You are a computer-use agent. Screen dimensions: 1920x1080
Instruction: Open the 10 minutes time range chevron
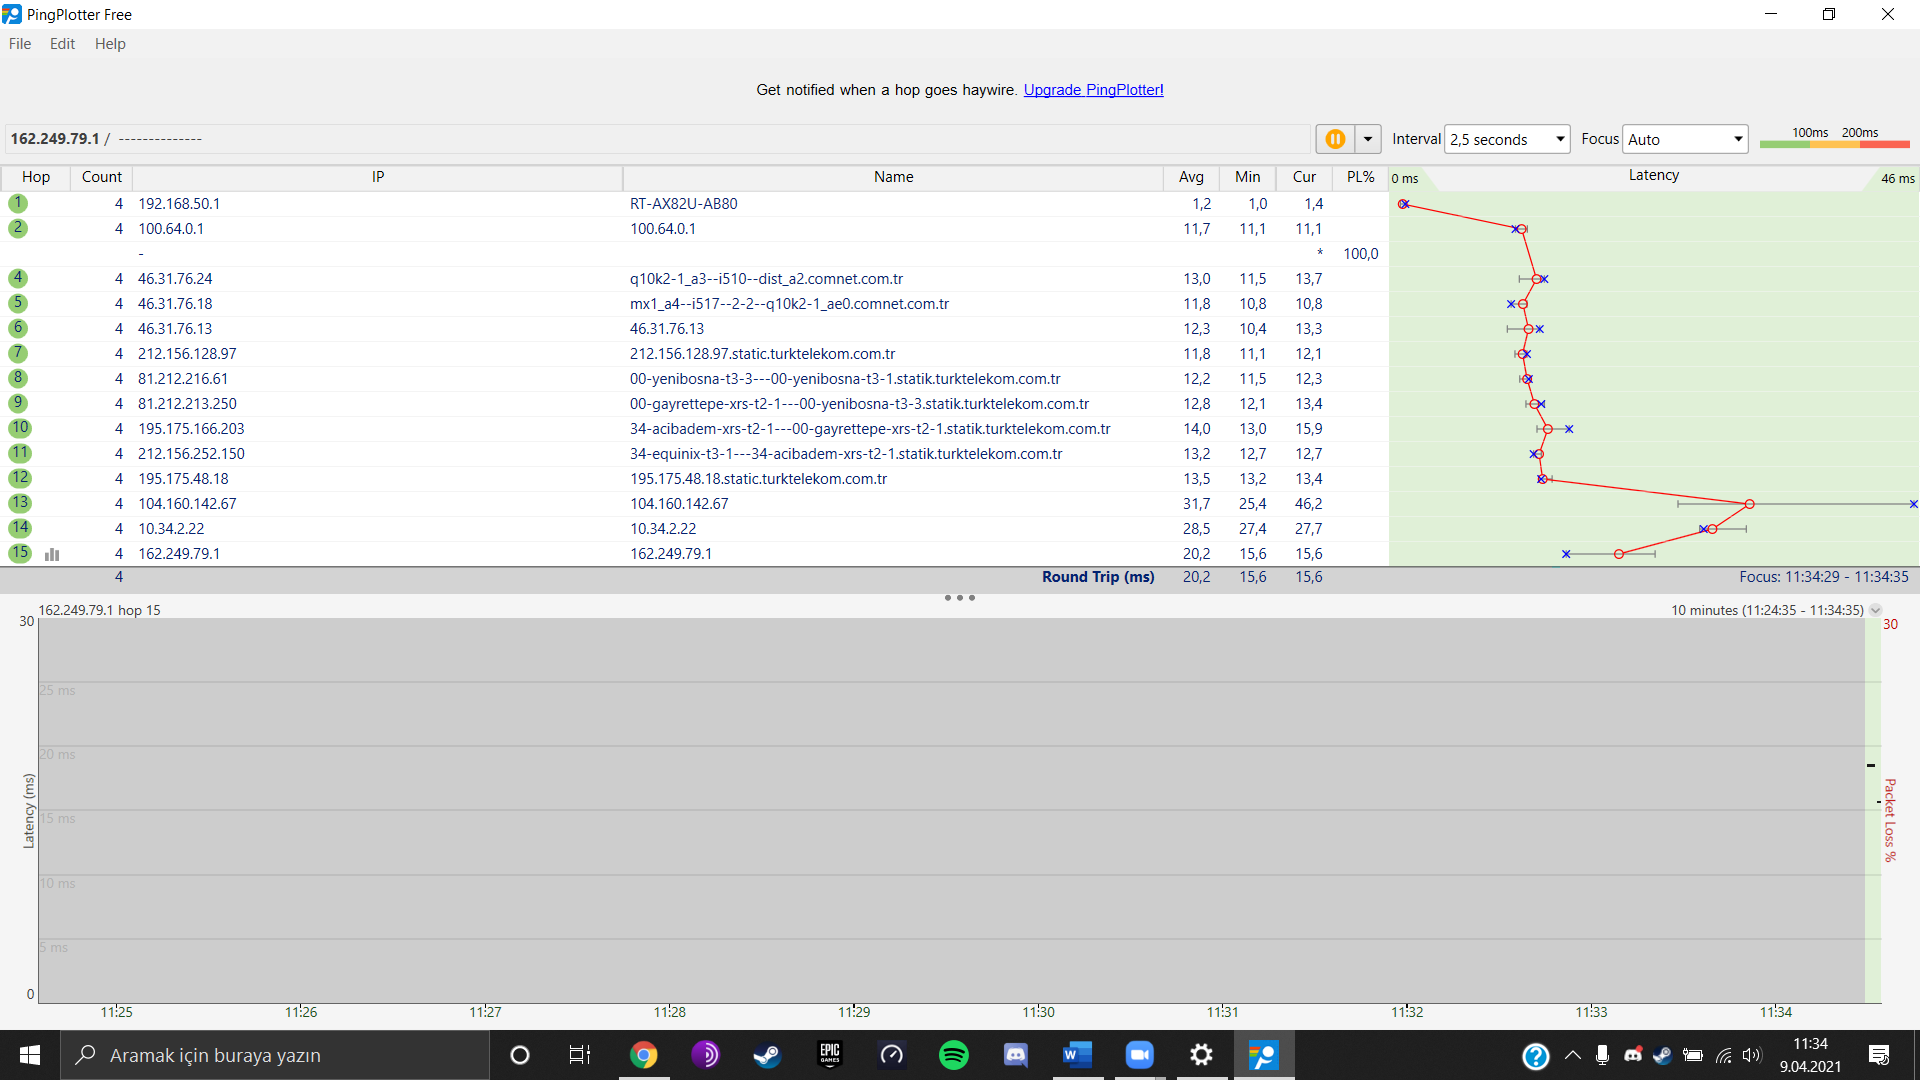(x=1876, y=610)
